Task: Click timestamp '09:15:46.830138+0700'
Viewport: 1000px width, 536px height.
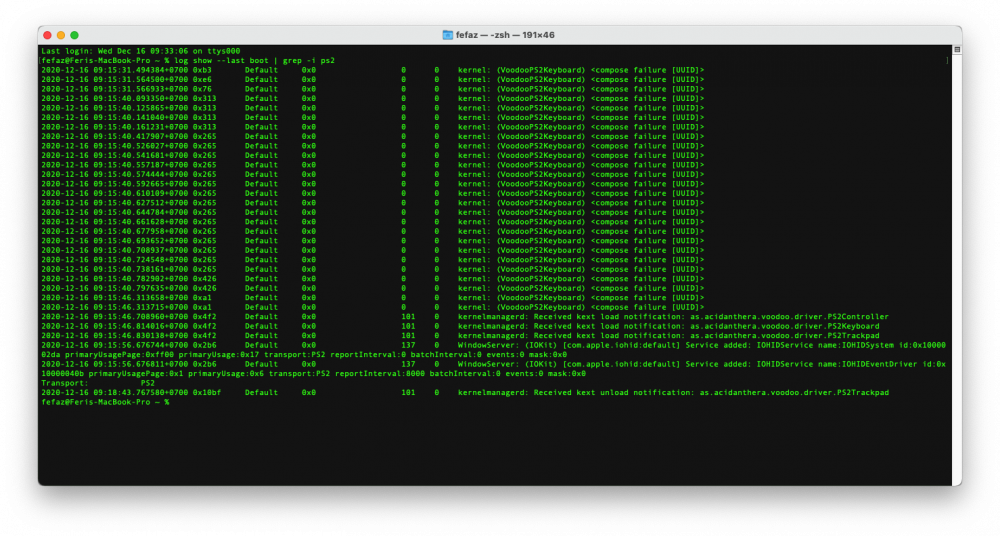Action: 141,336
